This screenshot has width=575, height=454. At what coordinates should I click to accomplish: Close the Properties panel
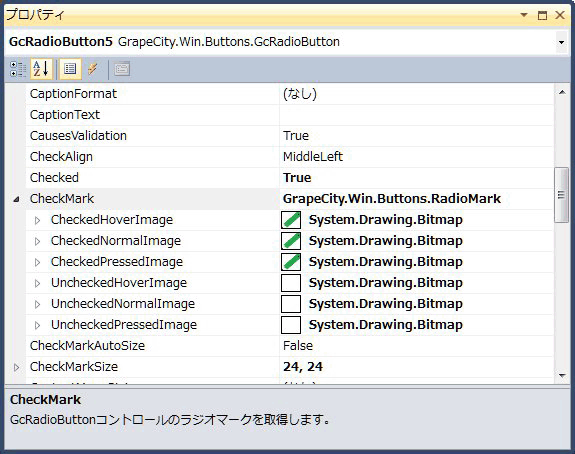tap(560, 15)
